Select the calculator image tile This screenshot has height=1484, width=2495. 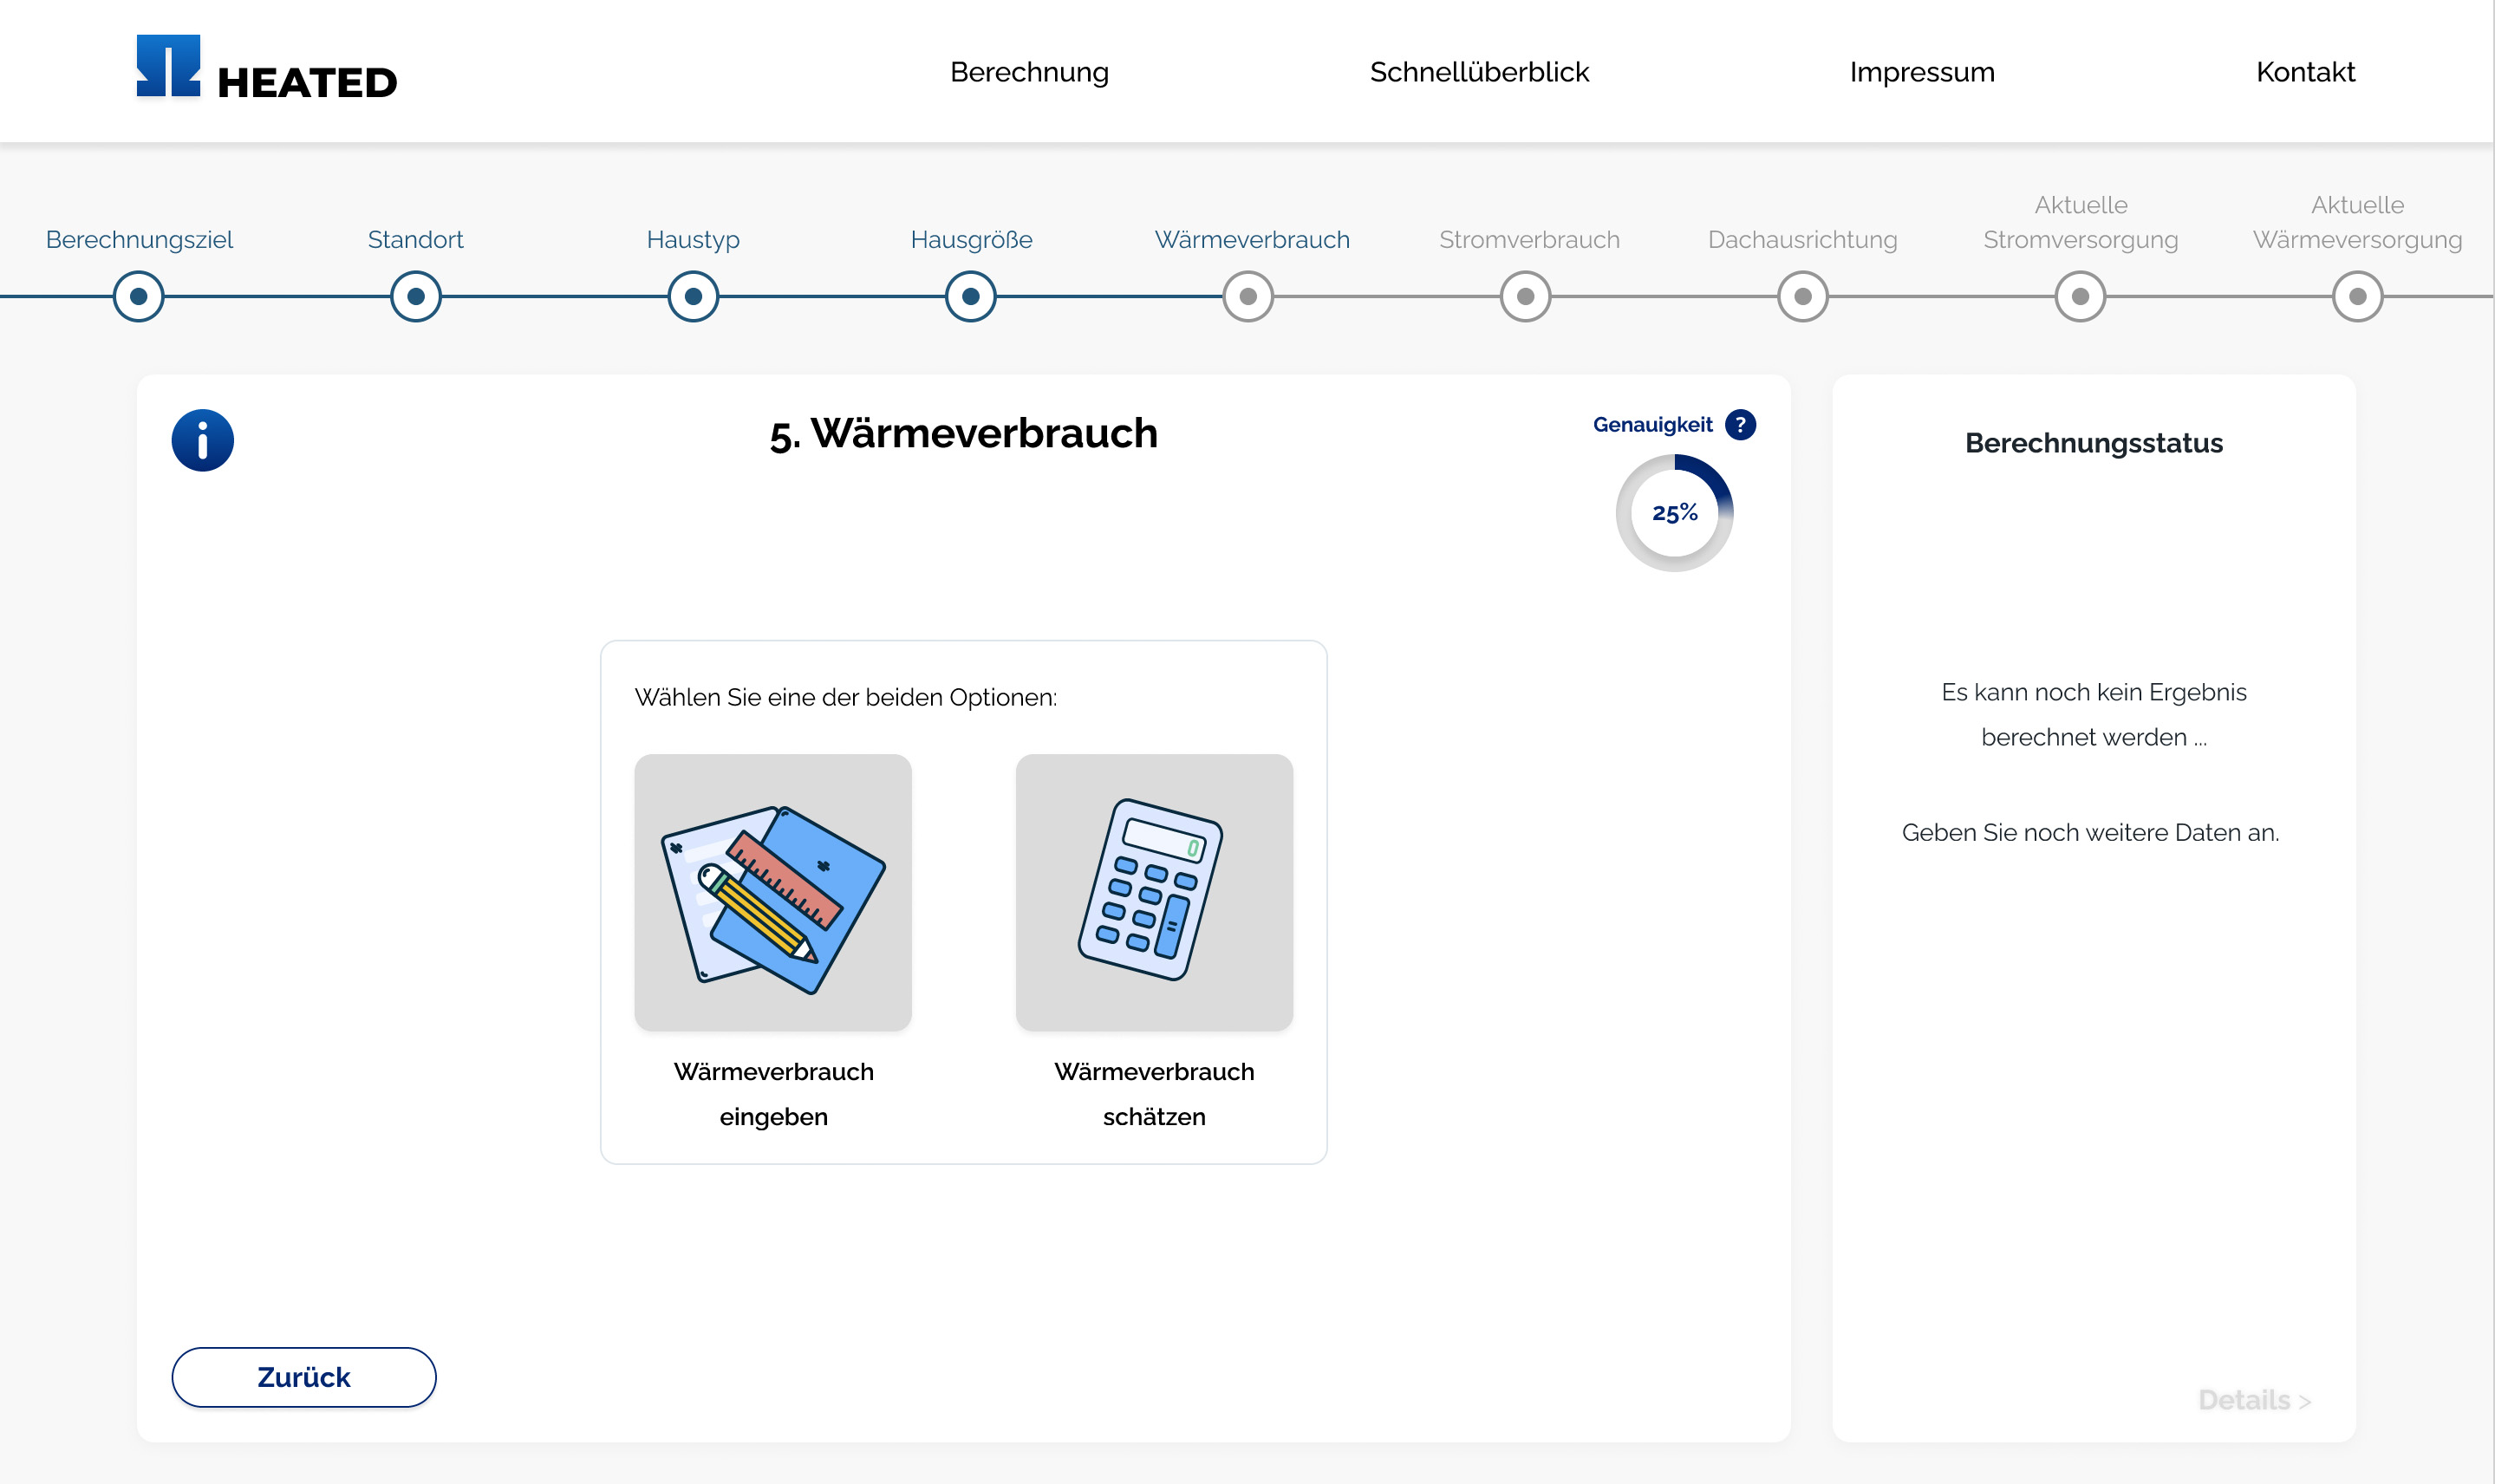[1154, 892]
